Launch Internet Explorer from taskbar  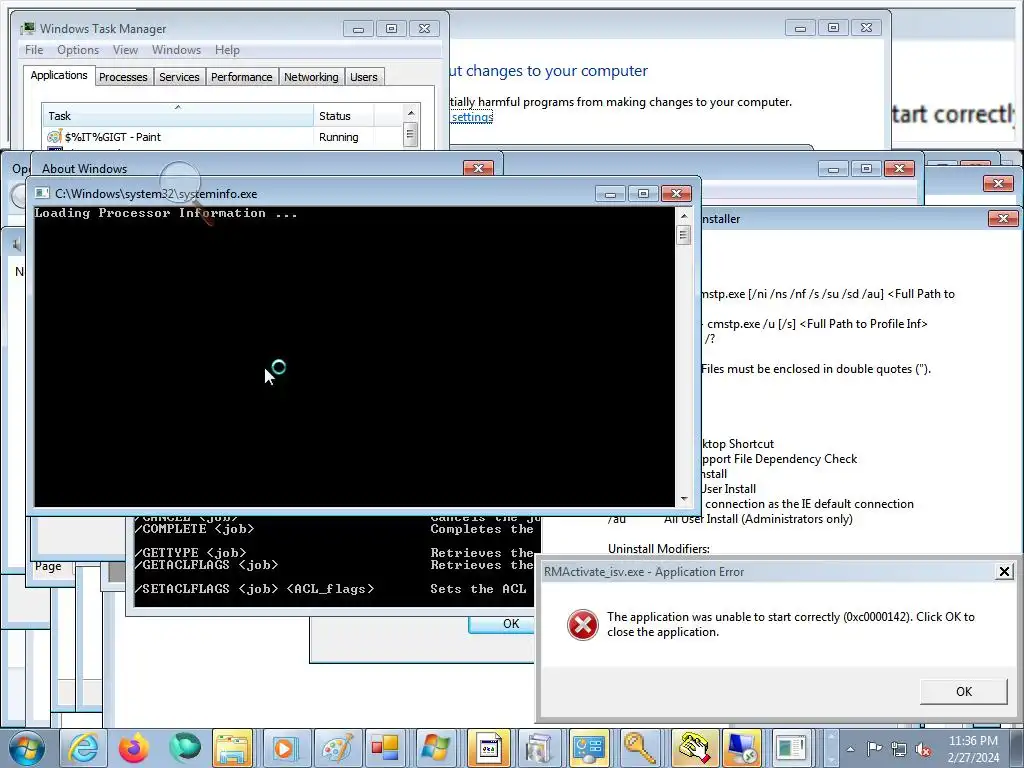pos(84,748)
